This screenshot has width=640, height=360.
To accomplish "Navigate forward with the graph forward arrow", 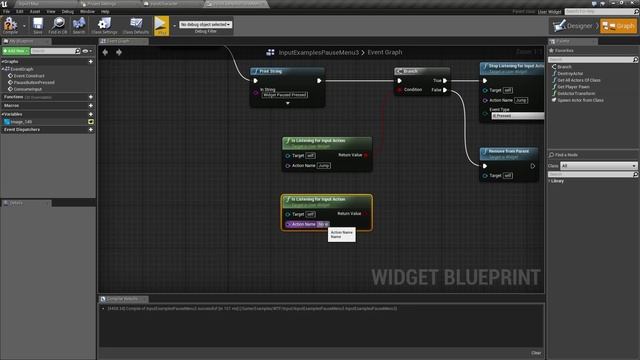I will click(x=119, y=52).
